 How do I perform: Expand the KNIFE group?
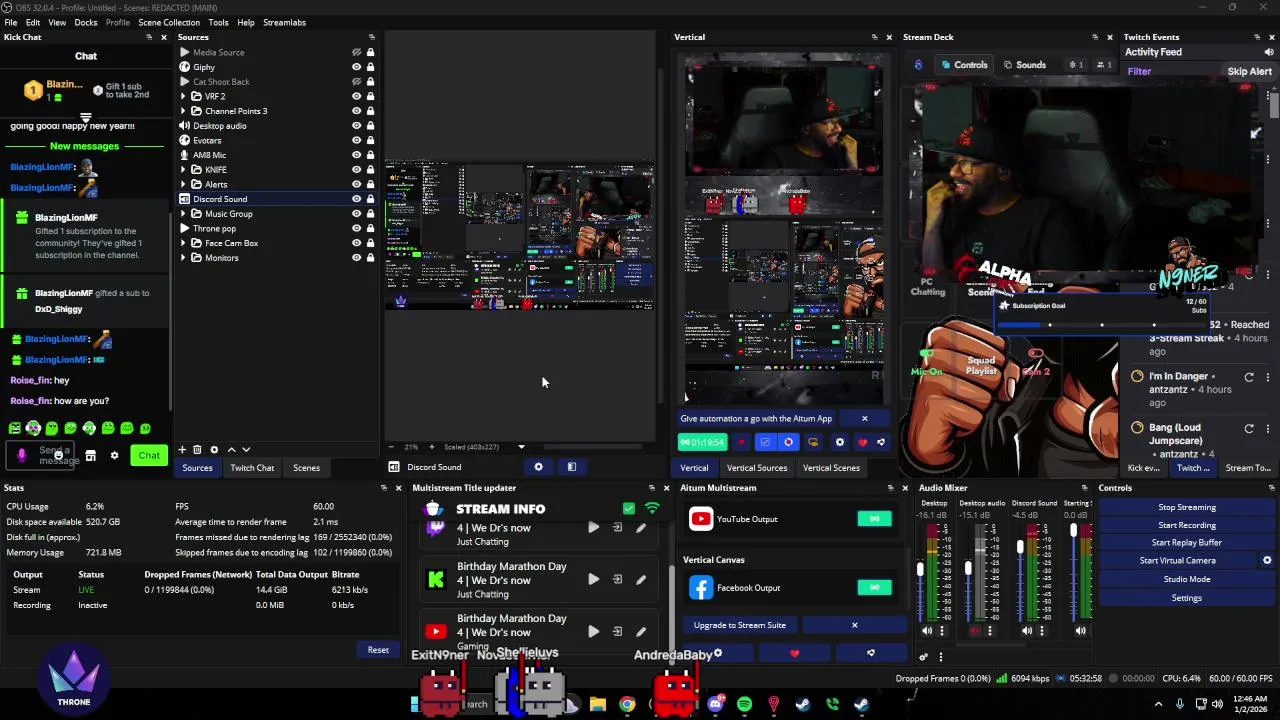click(x=184, y=170)
